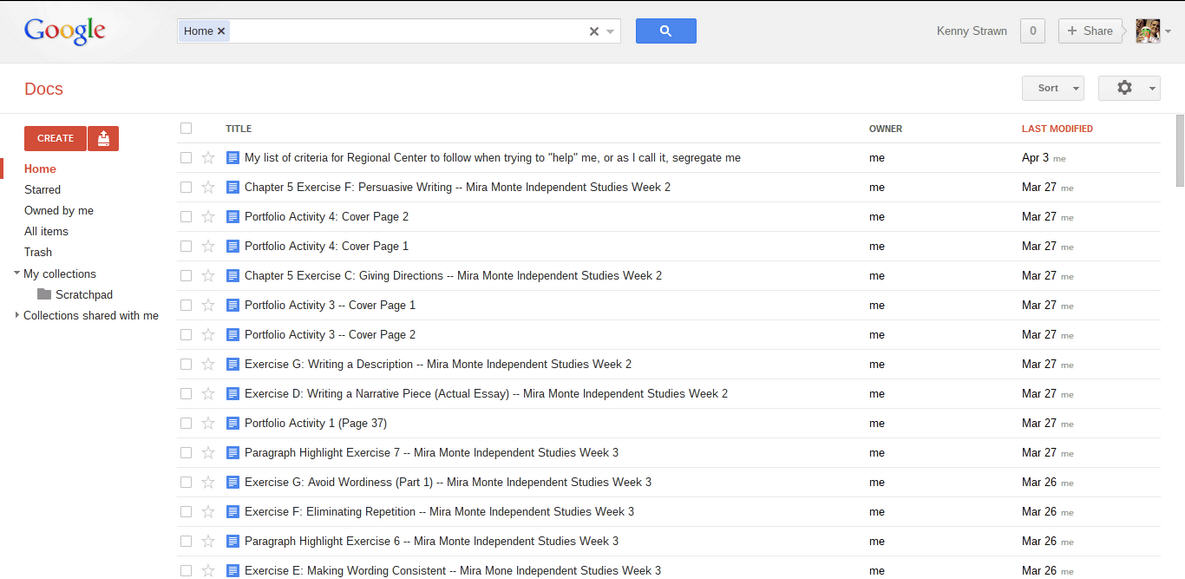Click the blue search magnifier button
The width and height of the screenshot is (1185, 579).
(665, 31)
